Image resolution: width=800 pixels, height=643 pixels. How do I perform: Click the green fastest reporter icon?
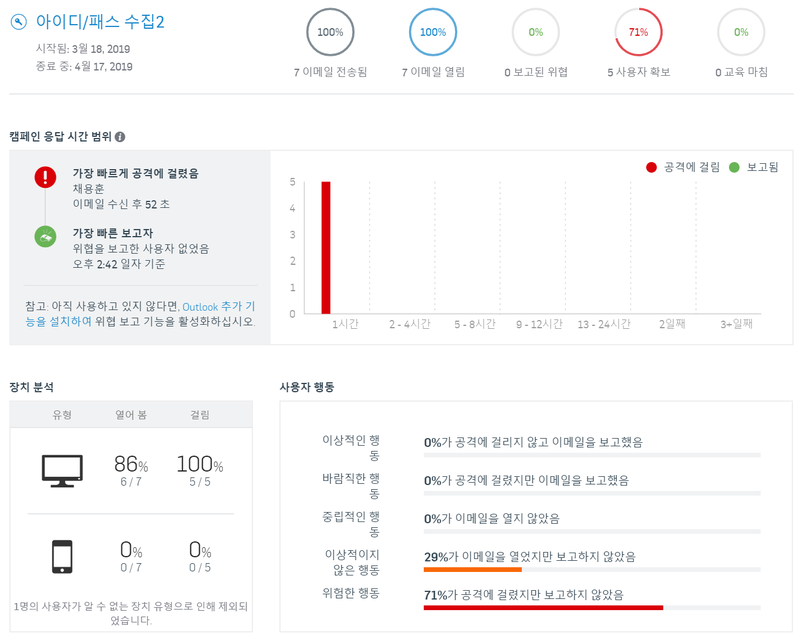click(x=45, y=237)
